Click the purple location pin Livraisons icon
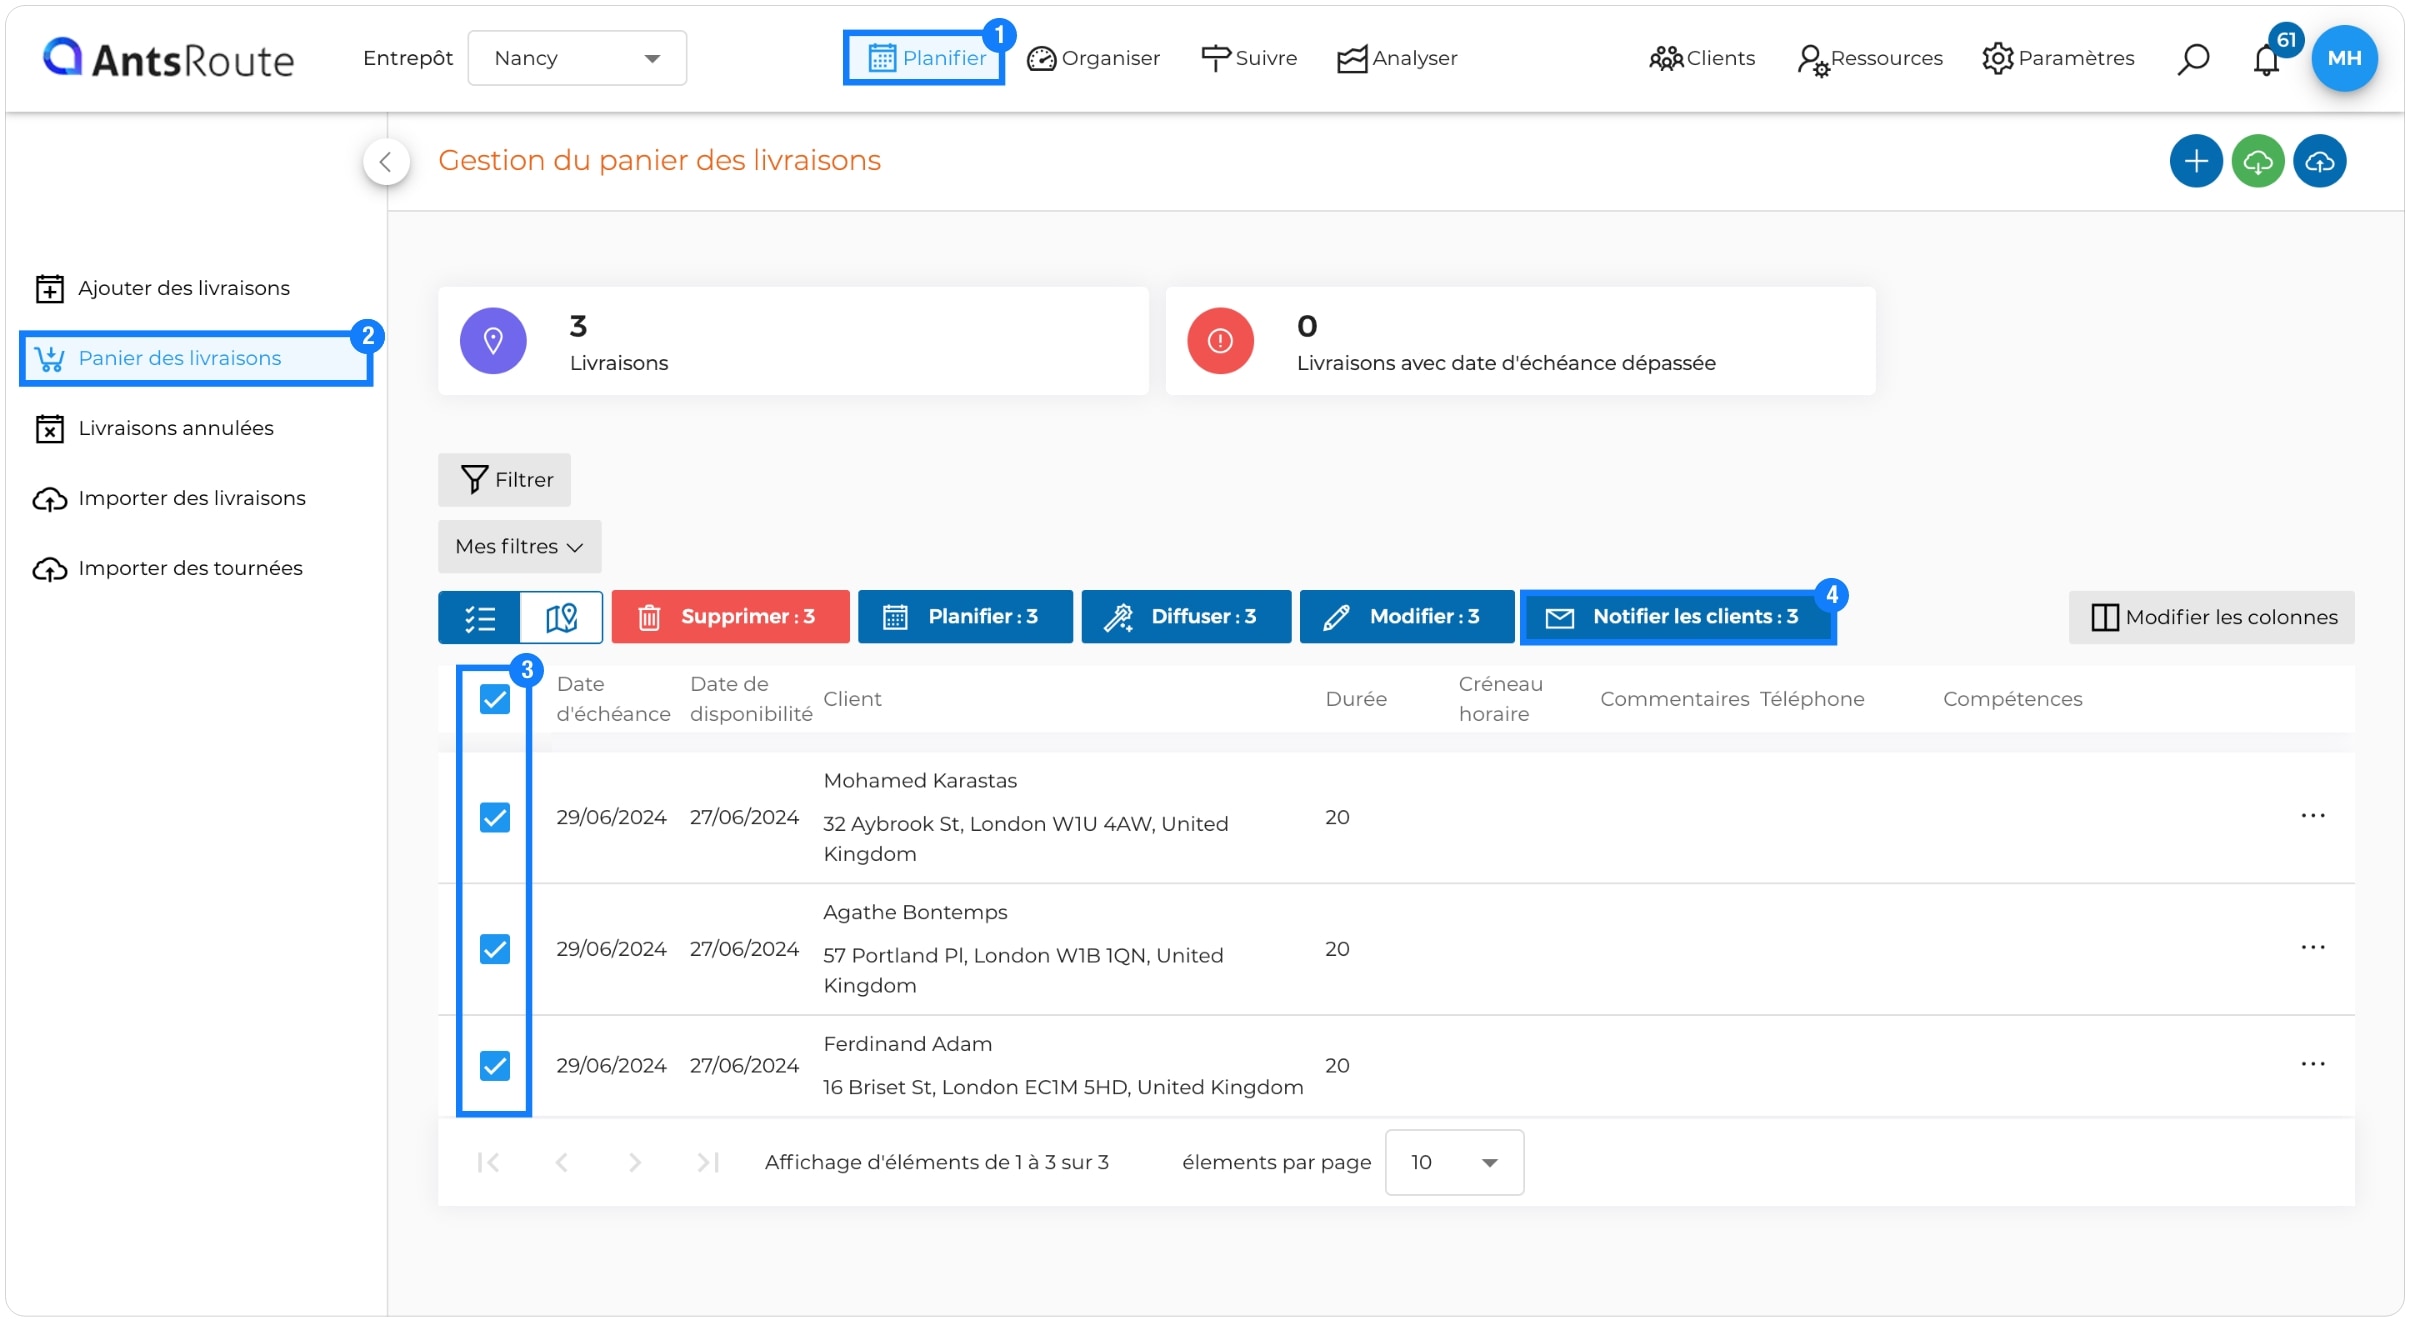The height and width of the screenshot is (1320, 2410). pyautogui.click(x=493, y=341)
